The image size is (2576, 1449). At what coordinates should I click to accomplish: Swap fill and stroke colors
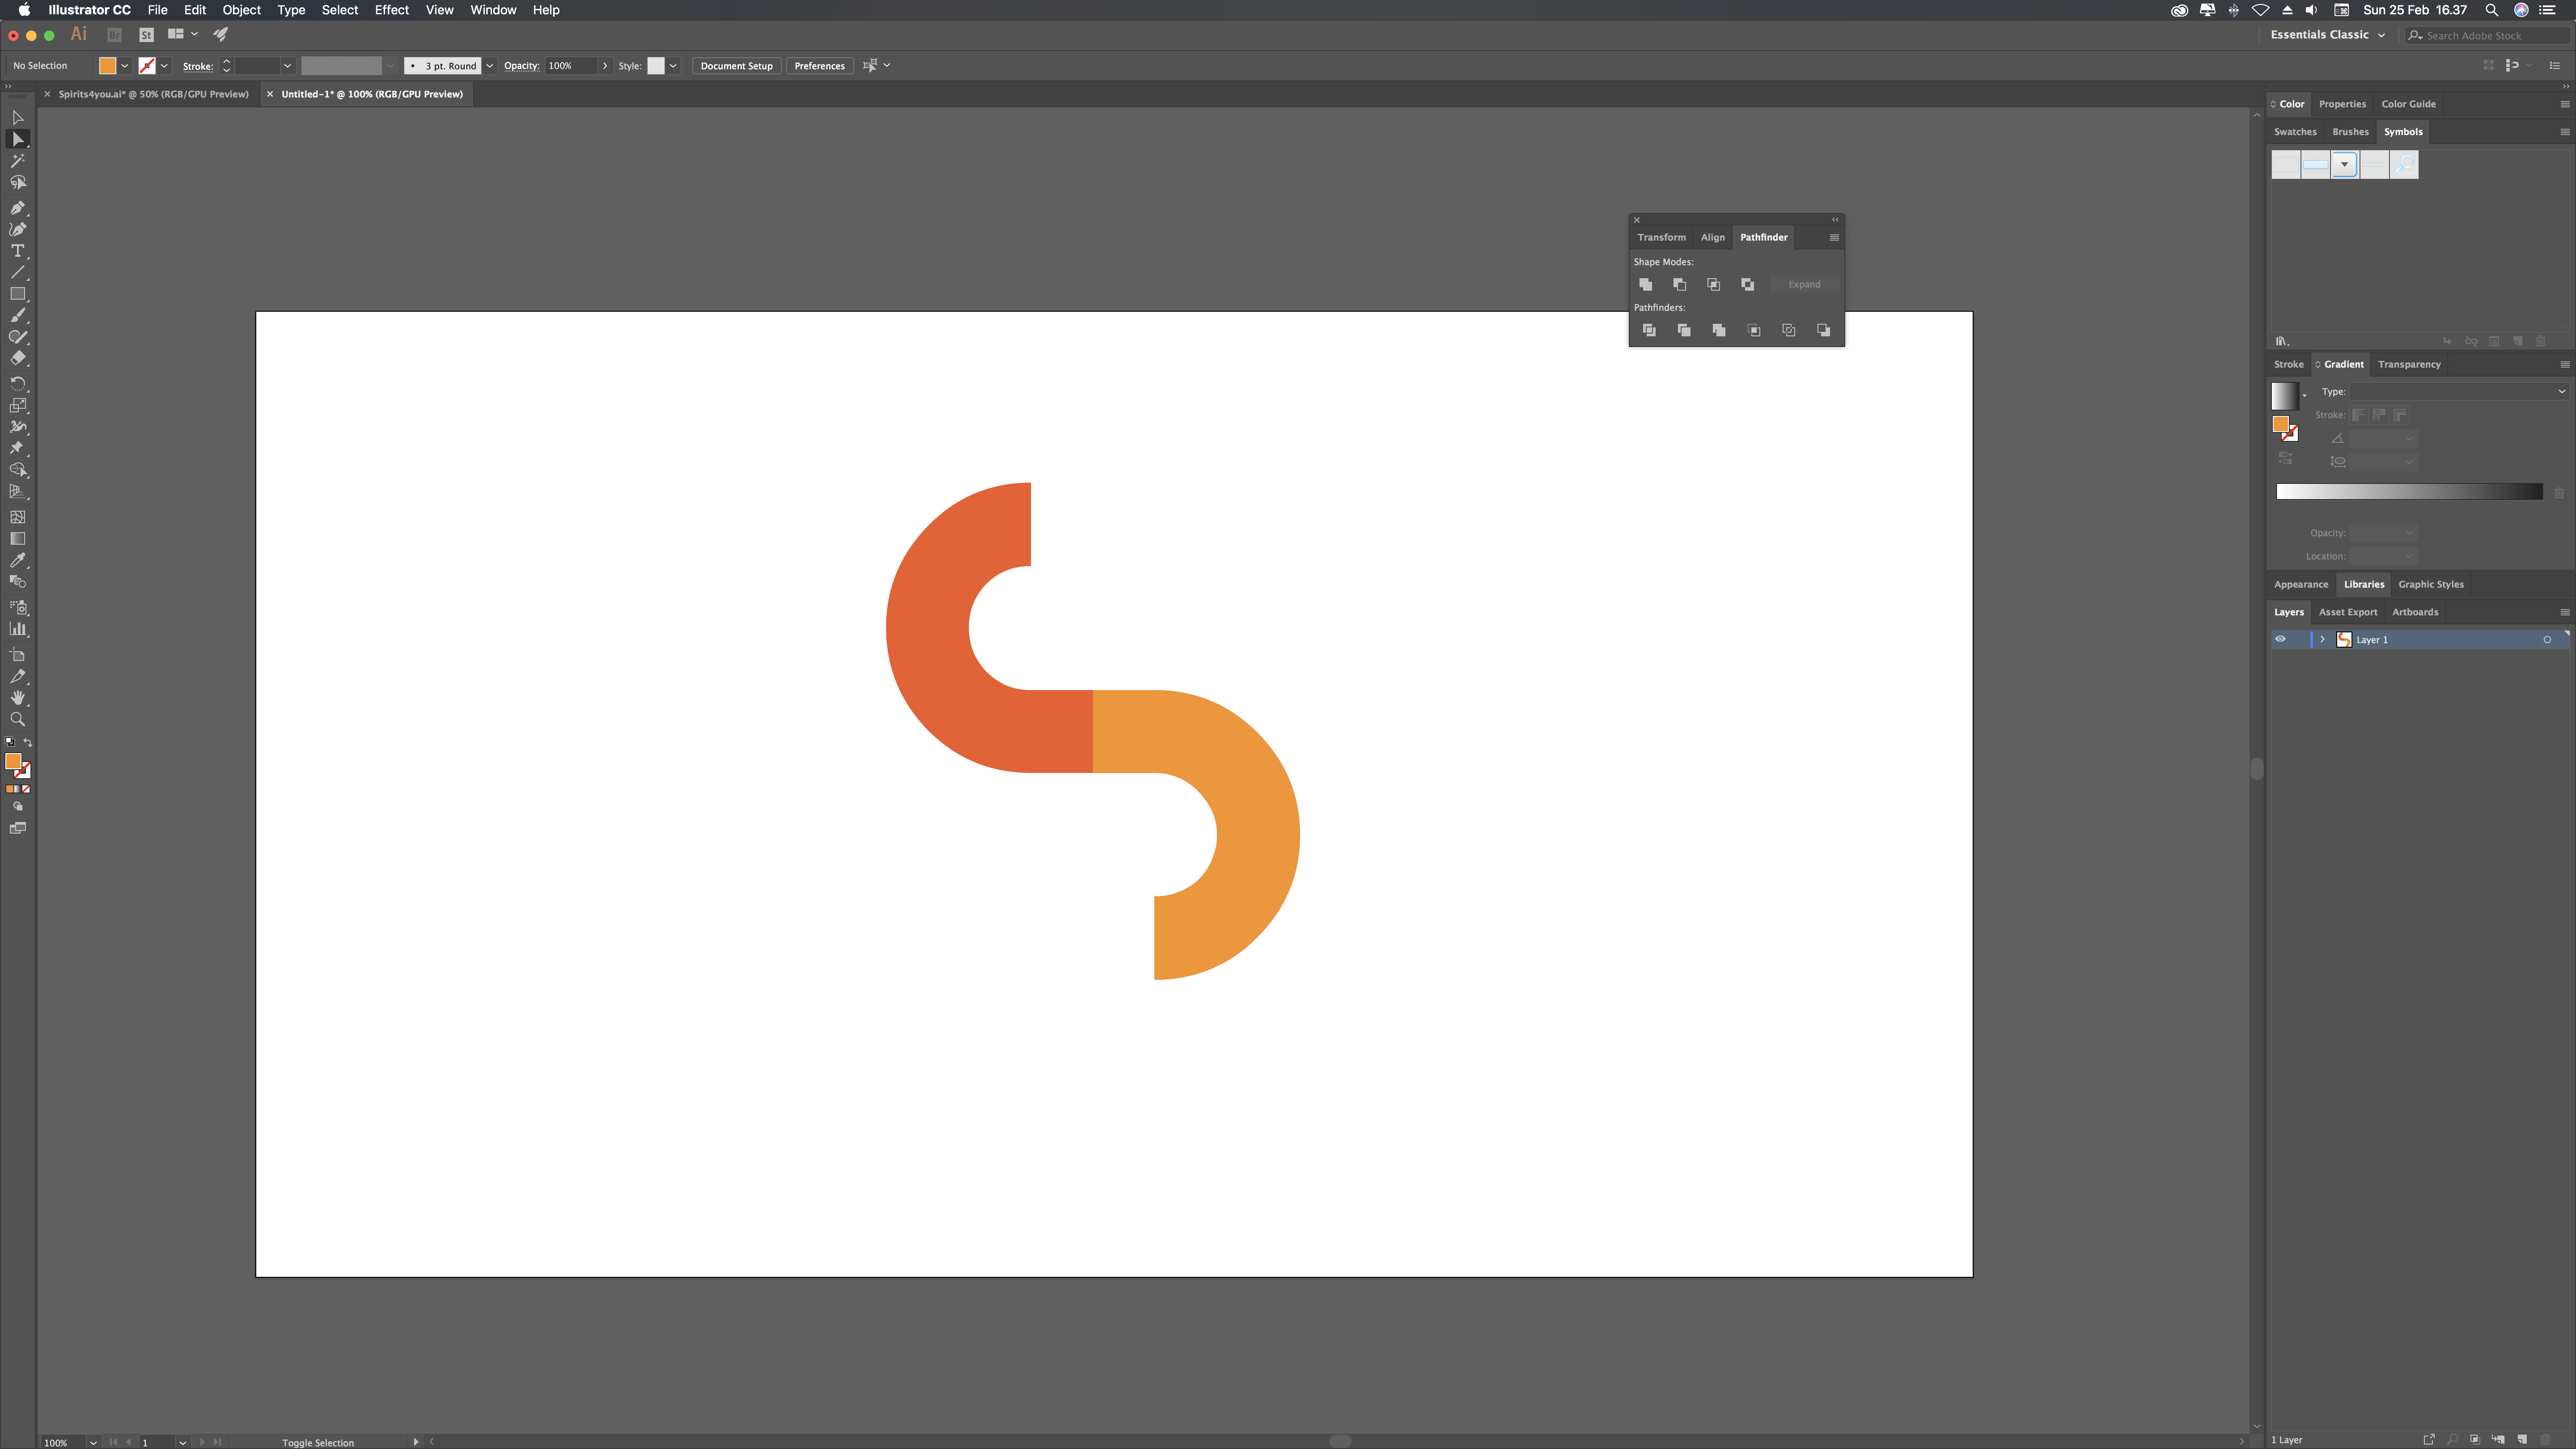[28, 742]
